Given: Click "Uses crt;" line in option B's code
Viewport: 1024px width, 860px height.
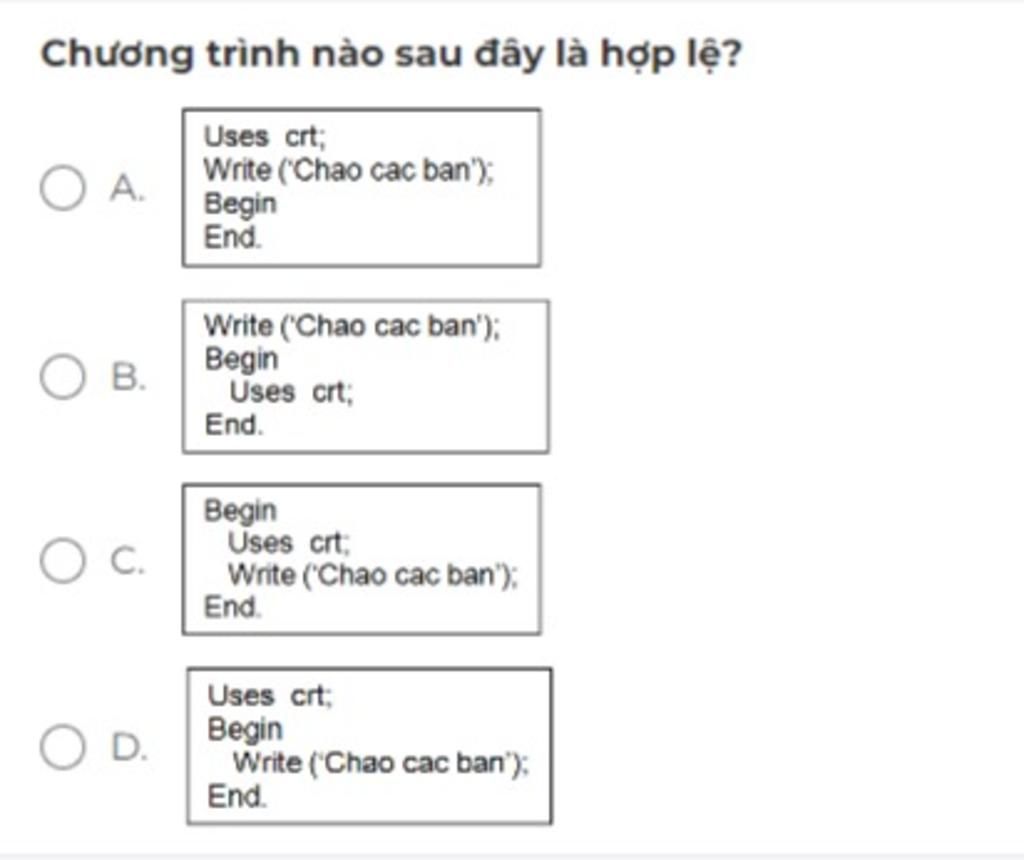Looking at the screenshot, I should tap(291, 392).
